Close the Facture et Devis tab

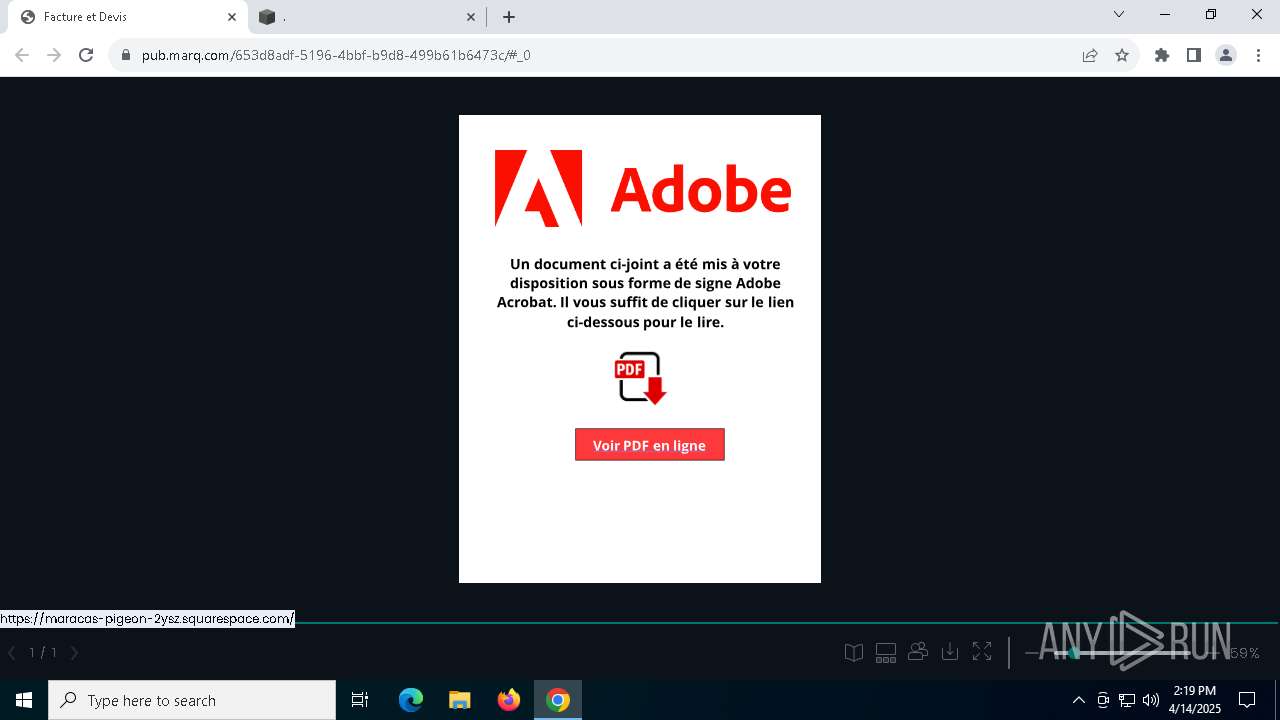pos(232,17)
